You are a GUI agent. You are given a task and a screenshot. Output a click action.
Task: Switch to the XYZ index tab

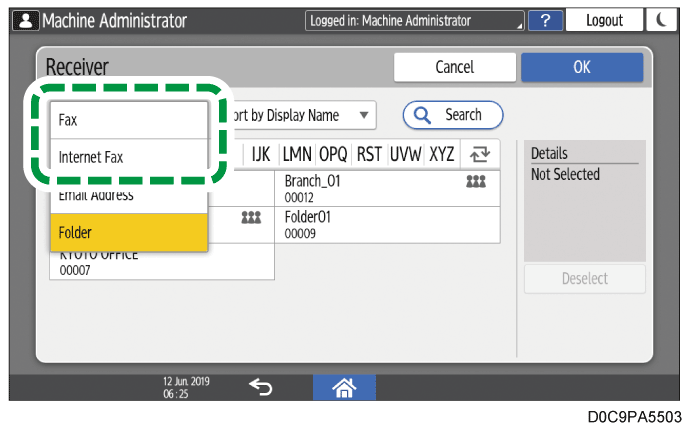point(441,155)
